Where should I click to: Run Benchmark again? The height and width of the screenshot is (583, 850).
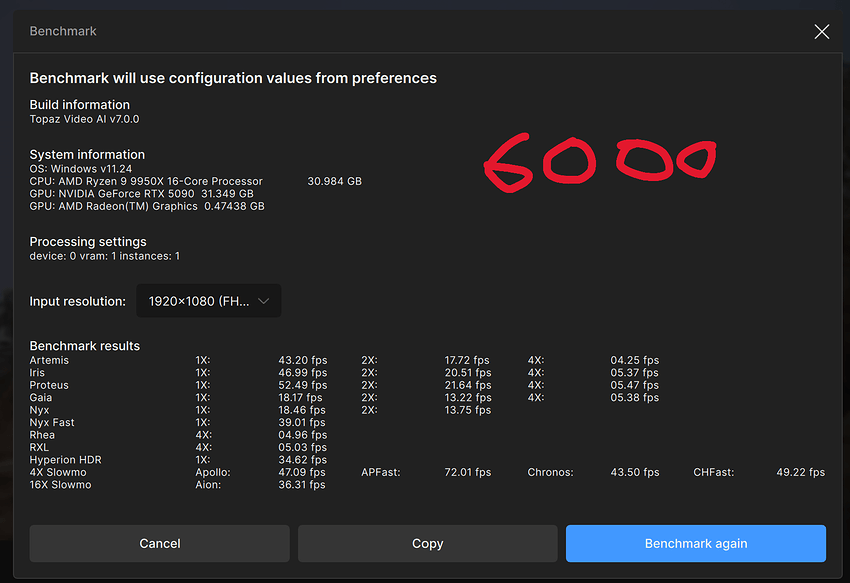[x=695, y=544]
